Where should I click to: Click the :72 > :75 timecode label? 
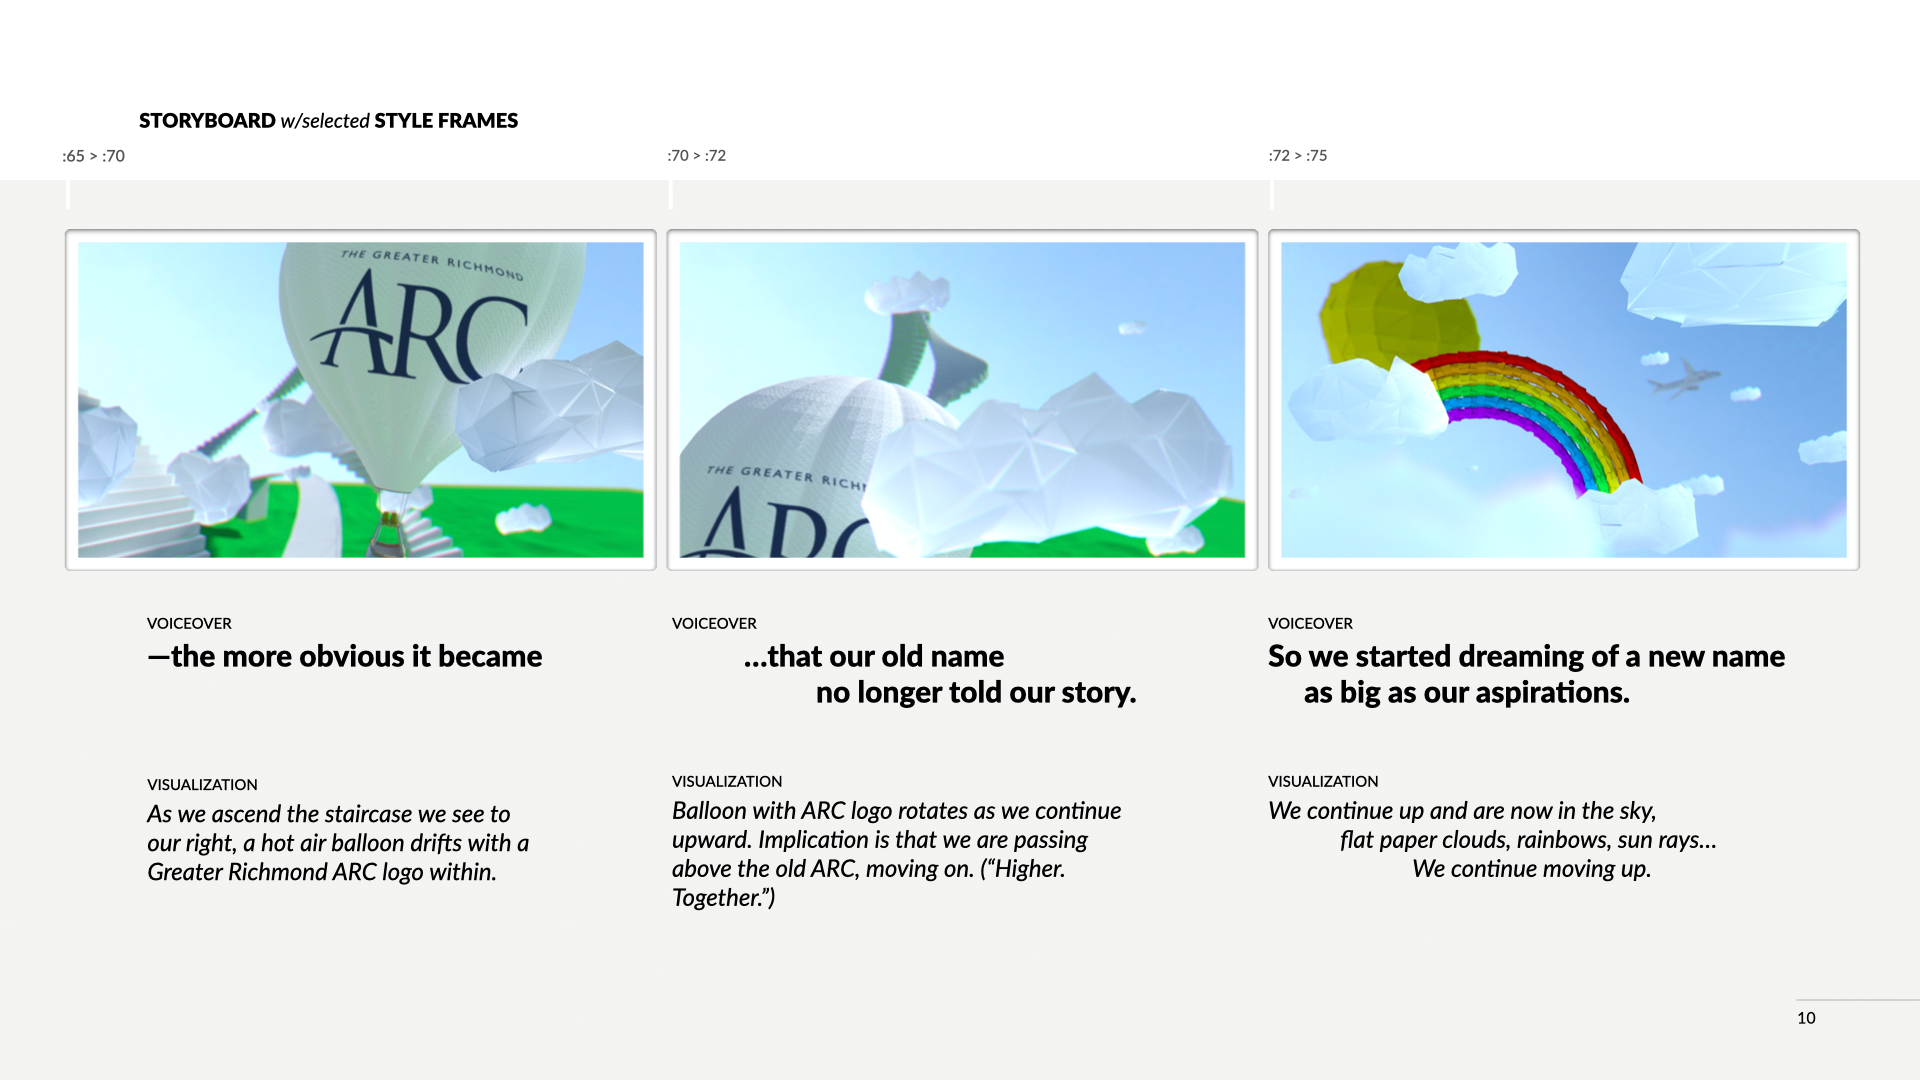tap(1297, 156)
